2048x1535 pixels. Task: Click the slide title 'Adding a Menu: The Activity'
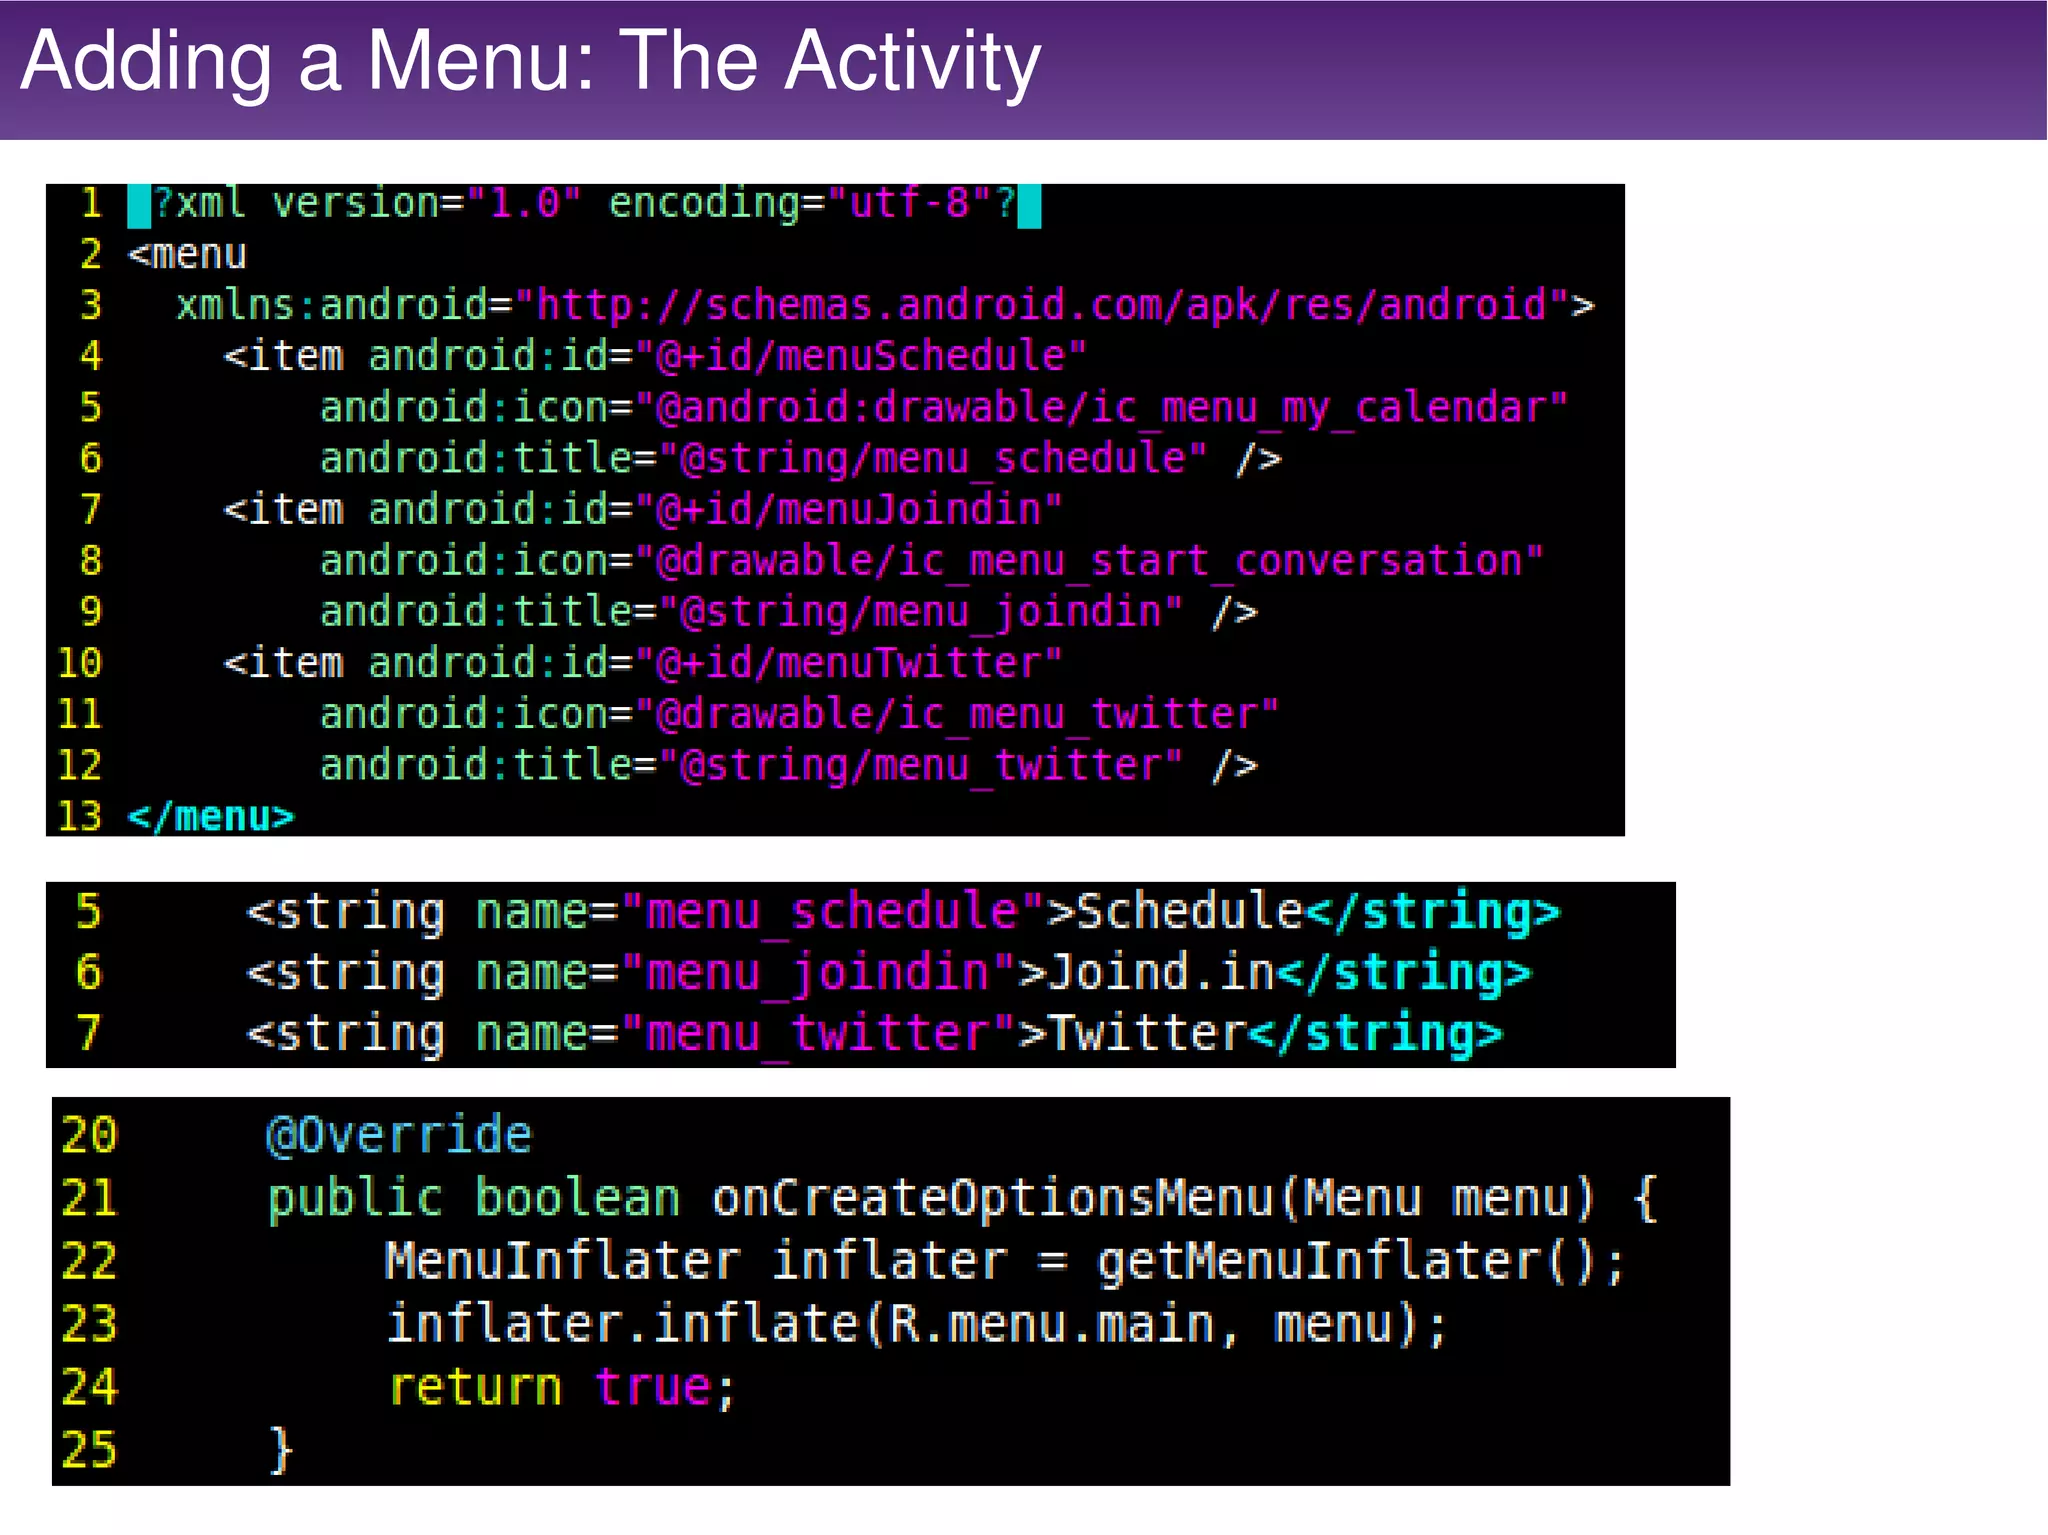click(530, 62)
